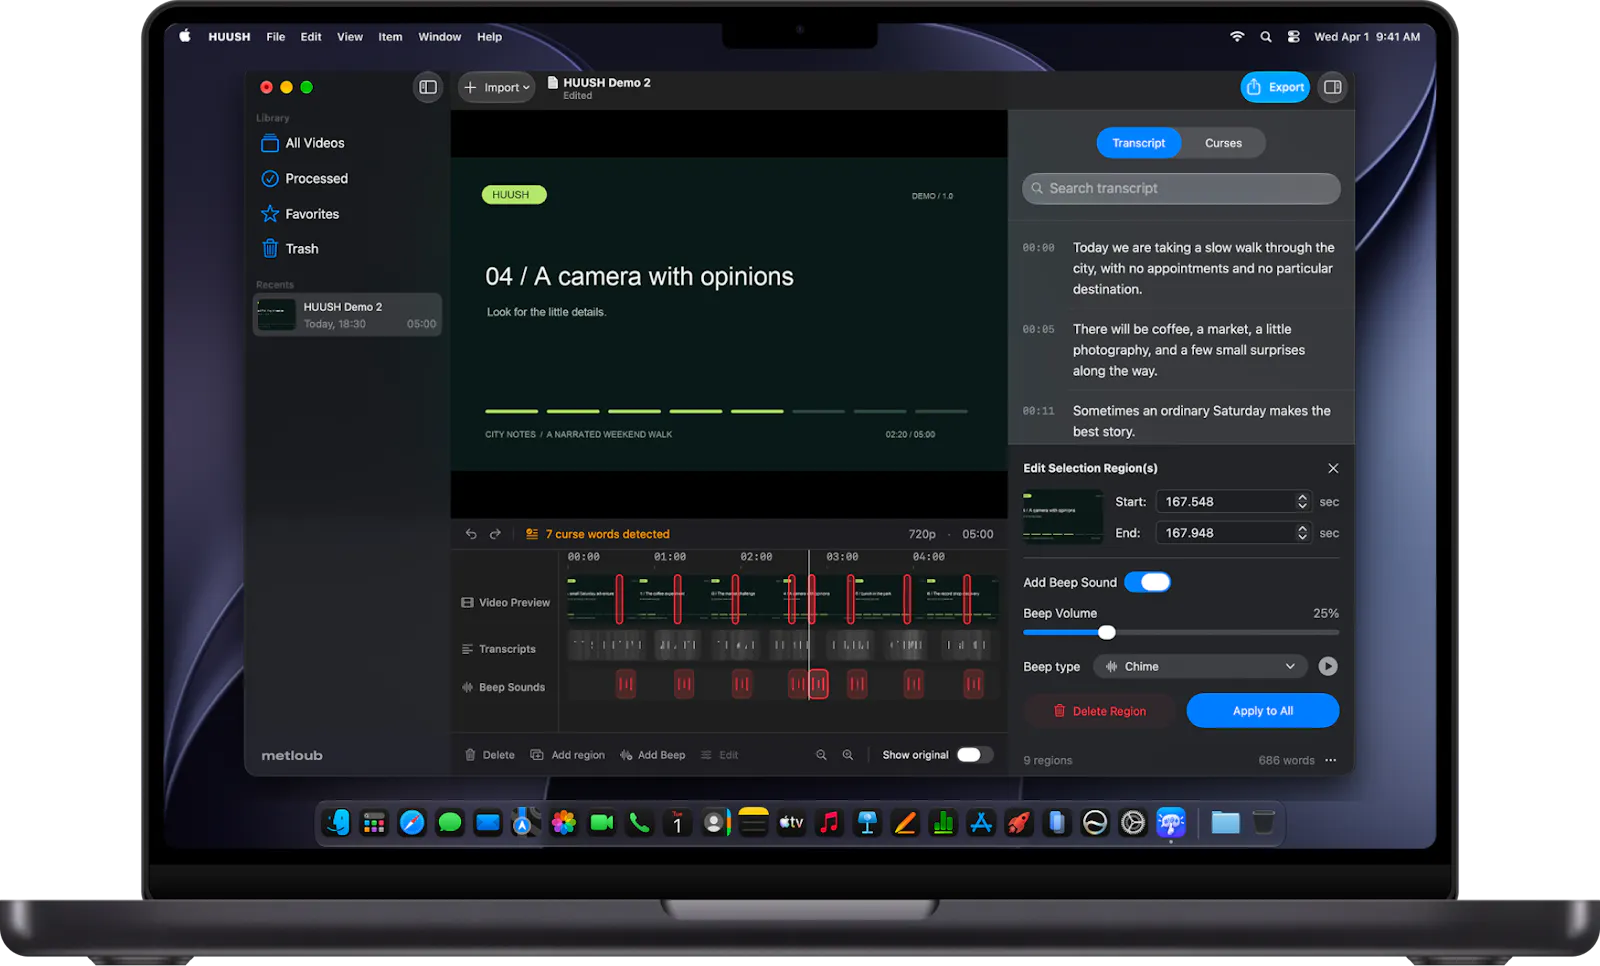This screenshot has width=1600, height=966.
Task: Select the highlighted beep sound region on timeline
Action: click(x=818, y=684)
